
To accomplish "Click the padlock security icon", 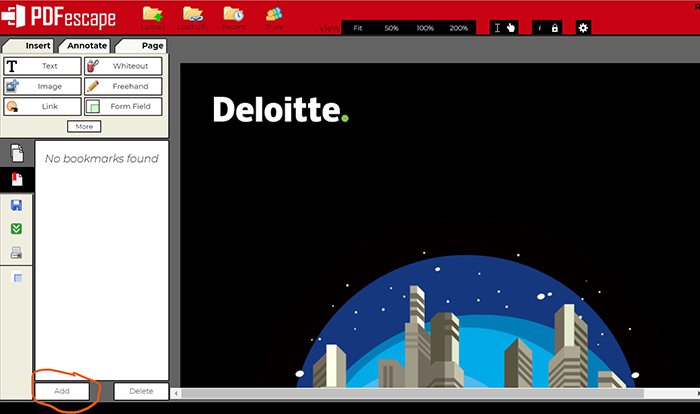I will tap(554, 28).
